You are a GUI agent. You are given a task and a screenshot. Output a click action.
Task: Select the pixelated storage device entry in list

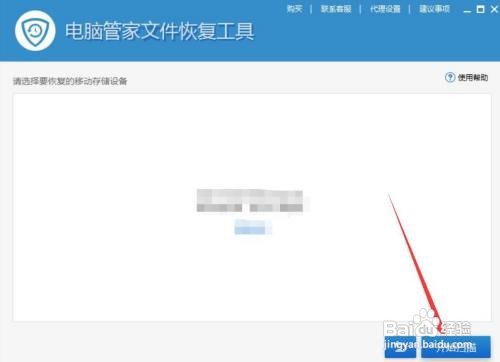coord(250,201)
